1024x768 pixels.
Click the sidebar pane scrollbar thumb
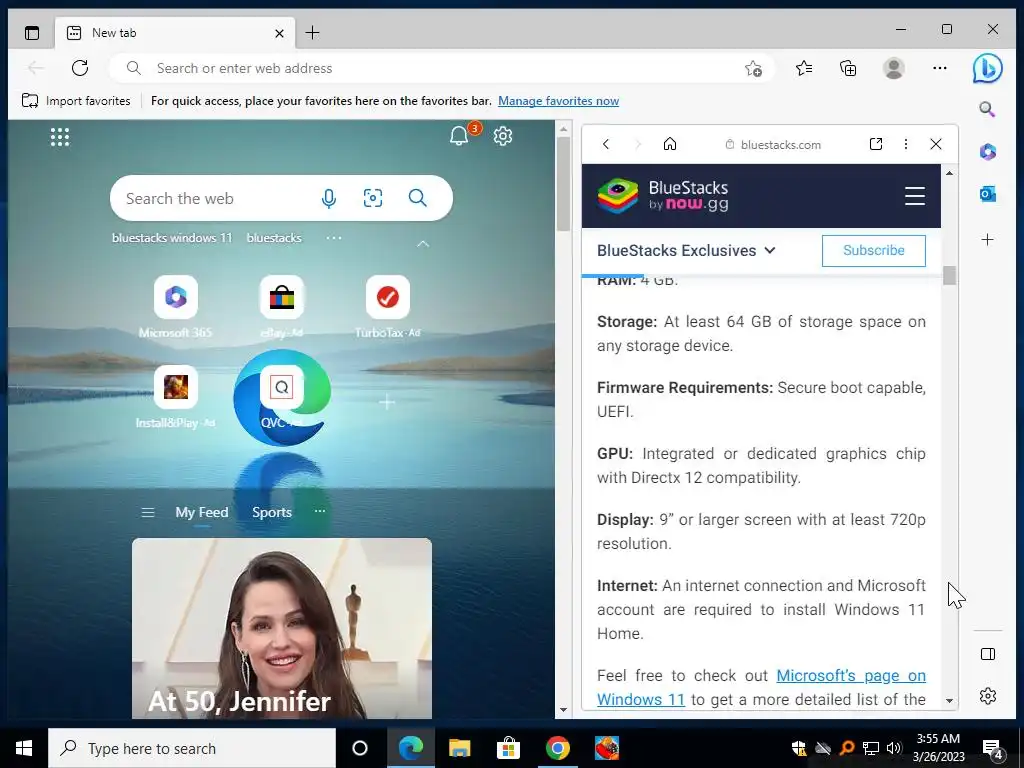(x=950, y=276)
